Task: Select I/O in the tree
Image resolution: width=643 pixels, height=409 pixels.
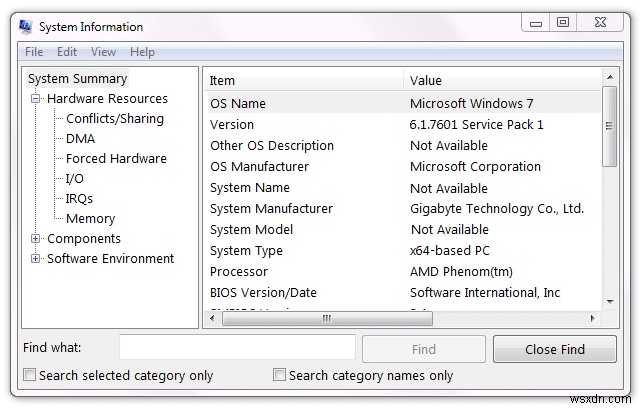Action: (75, 179)
